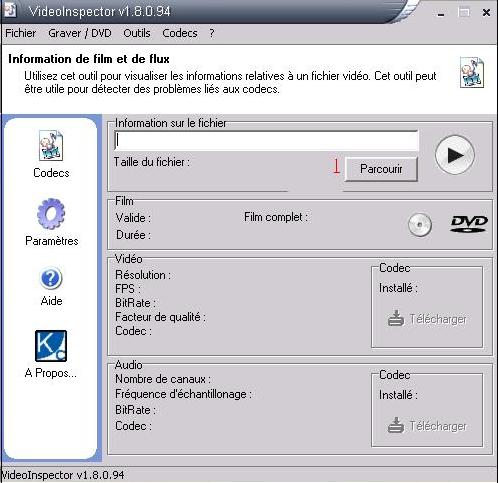Focus the file path input field
Viewport: 498px width, 483px height.
(x=266, y=141)
